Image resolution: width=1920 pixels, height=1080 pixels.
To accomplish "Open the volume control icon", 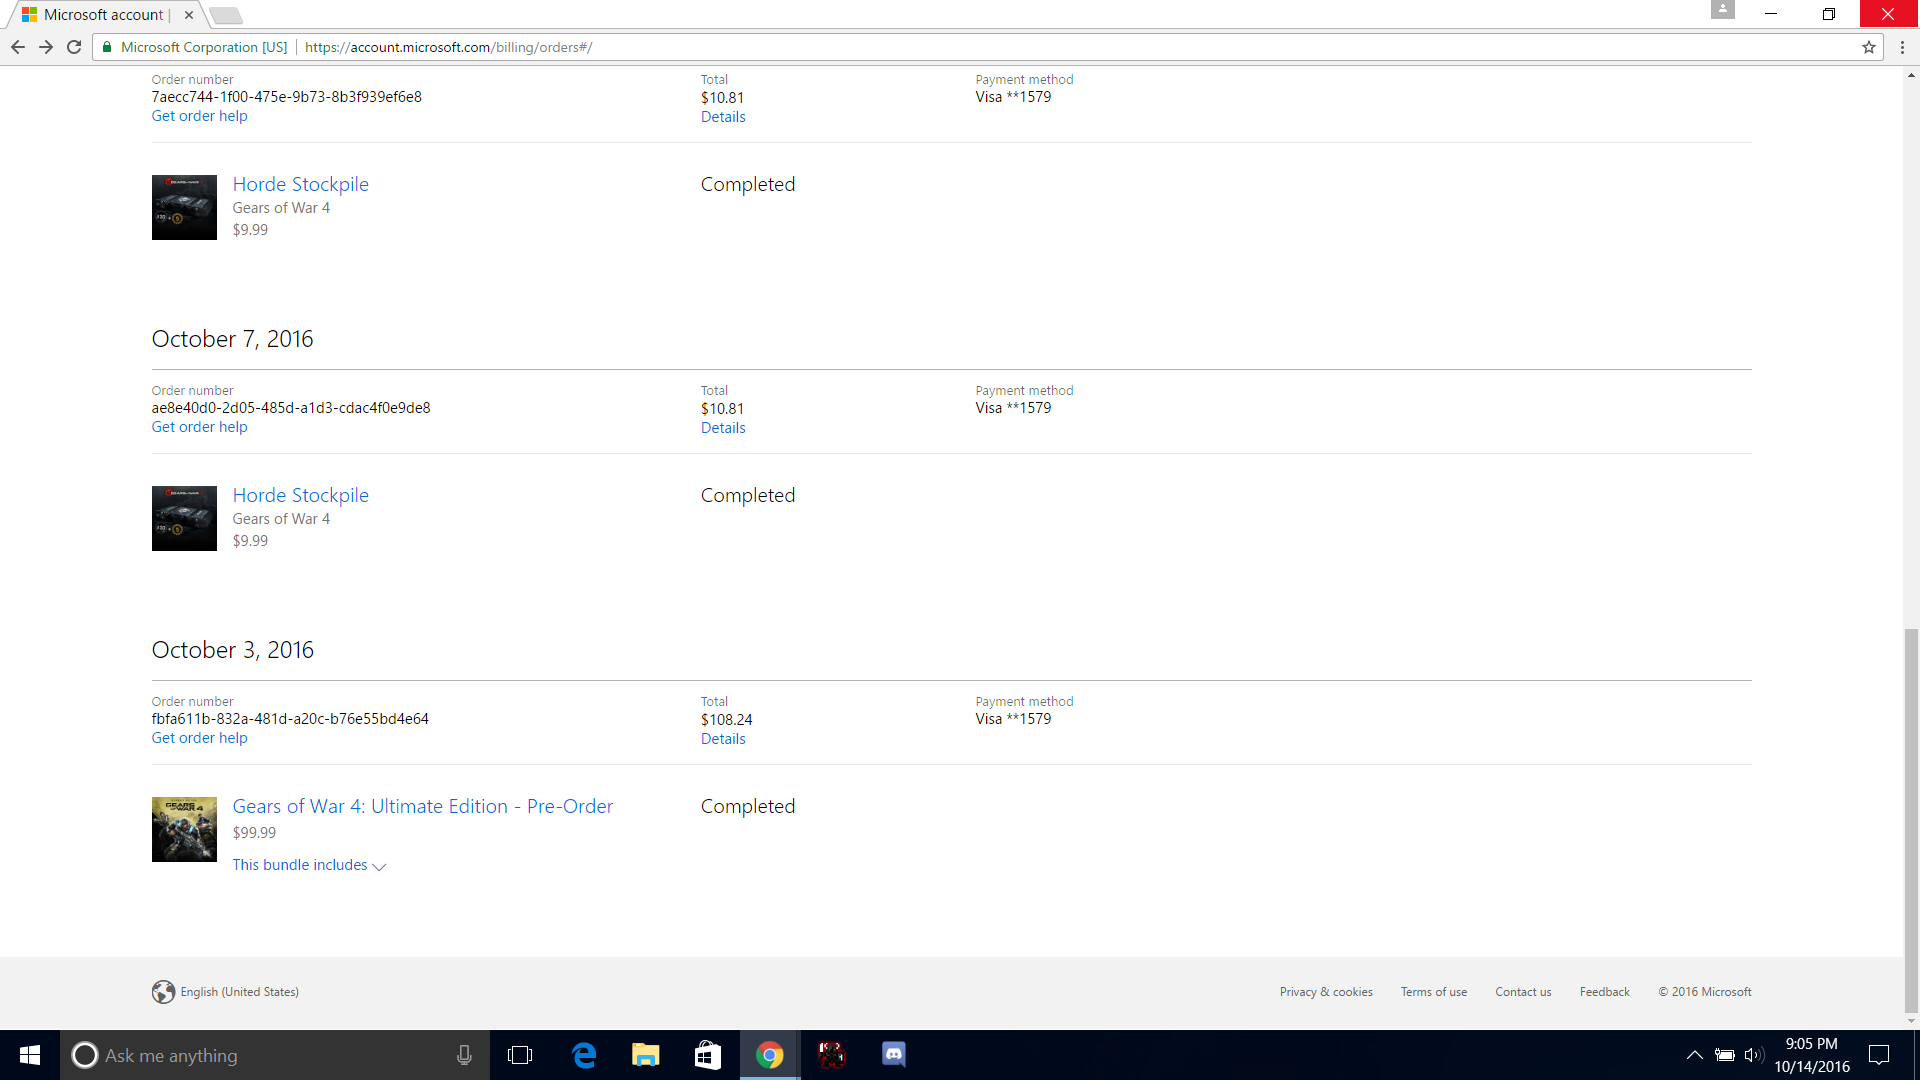I will 1753,1055.
